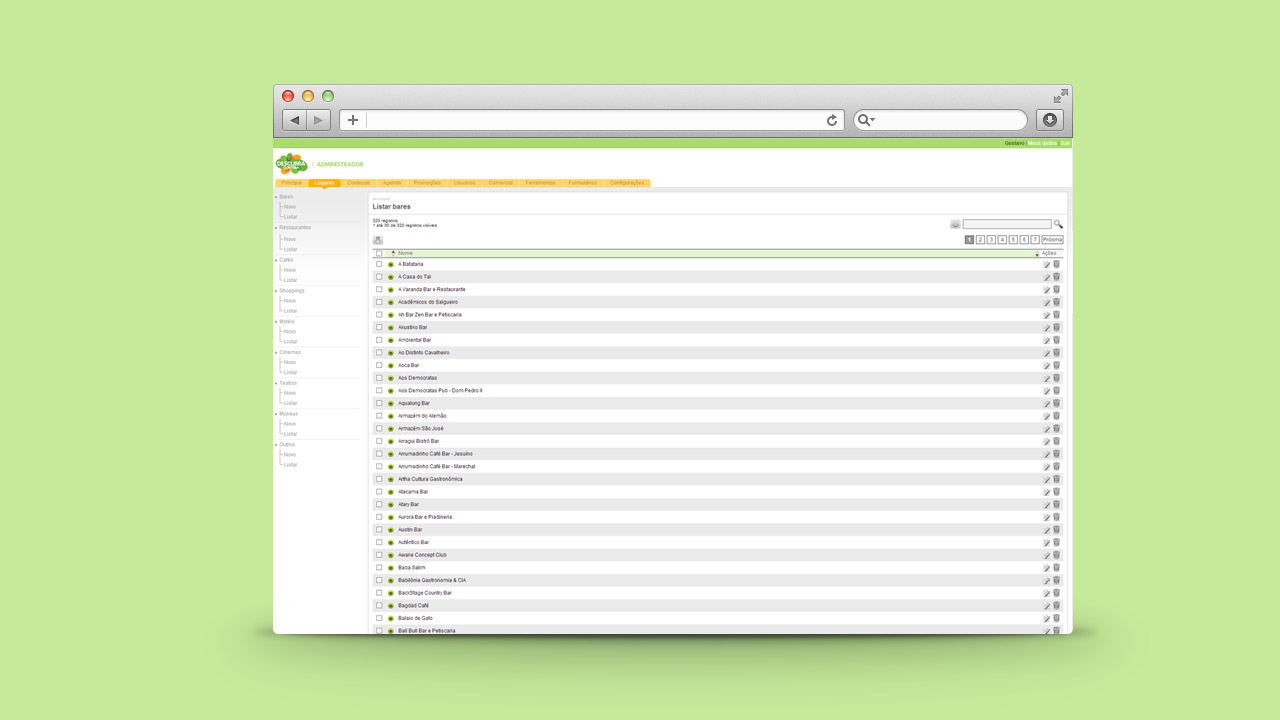Viewport: 1280px width, 720px height.
Task: Check the box for Babilônia Gastronomia & CIA
Action: tap(379, 580)
